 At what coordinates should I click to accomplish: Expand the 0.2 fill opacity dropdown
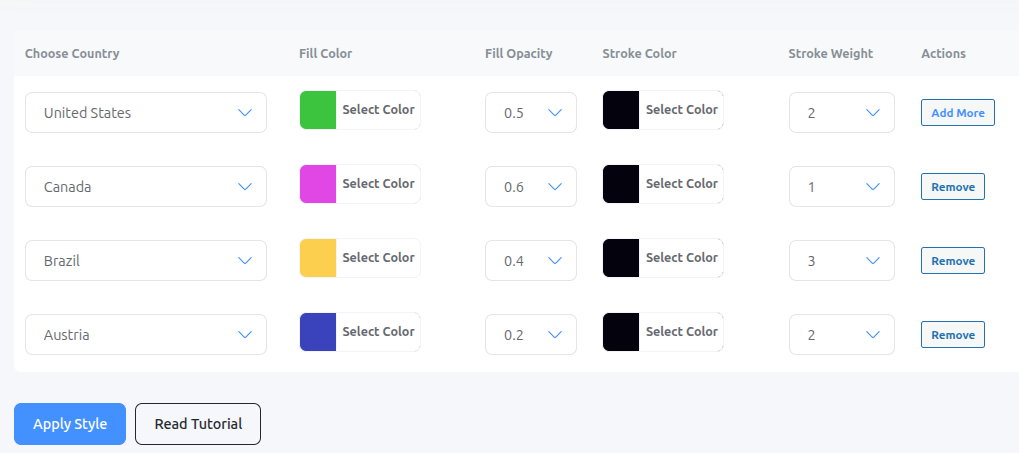[x=531, y=335]
